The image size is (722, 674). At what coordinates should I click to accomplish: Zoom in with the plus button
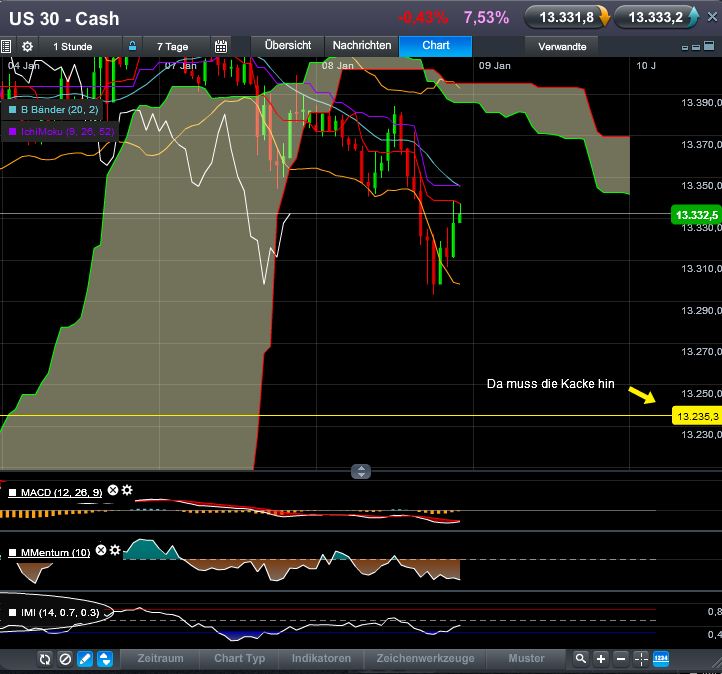(601, 659)
